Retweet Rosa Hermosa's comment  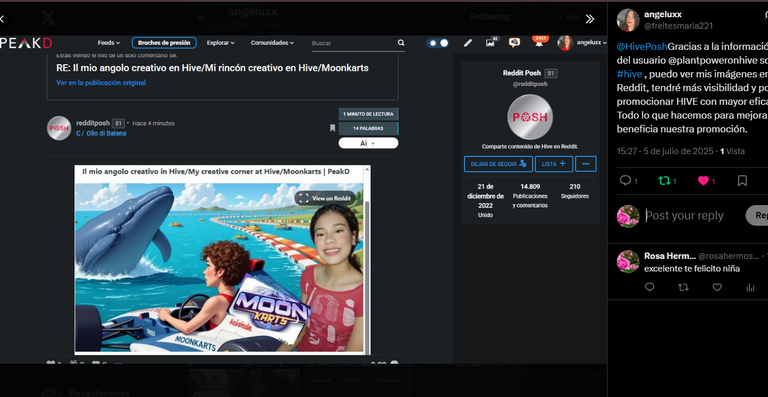tap(683, 287)
